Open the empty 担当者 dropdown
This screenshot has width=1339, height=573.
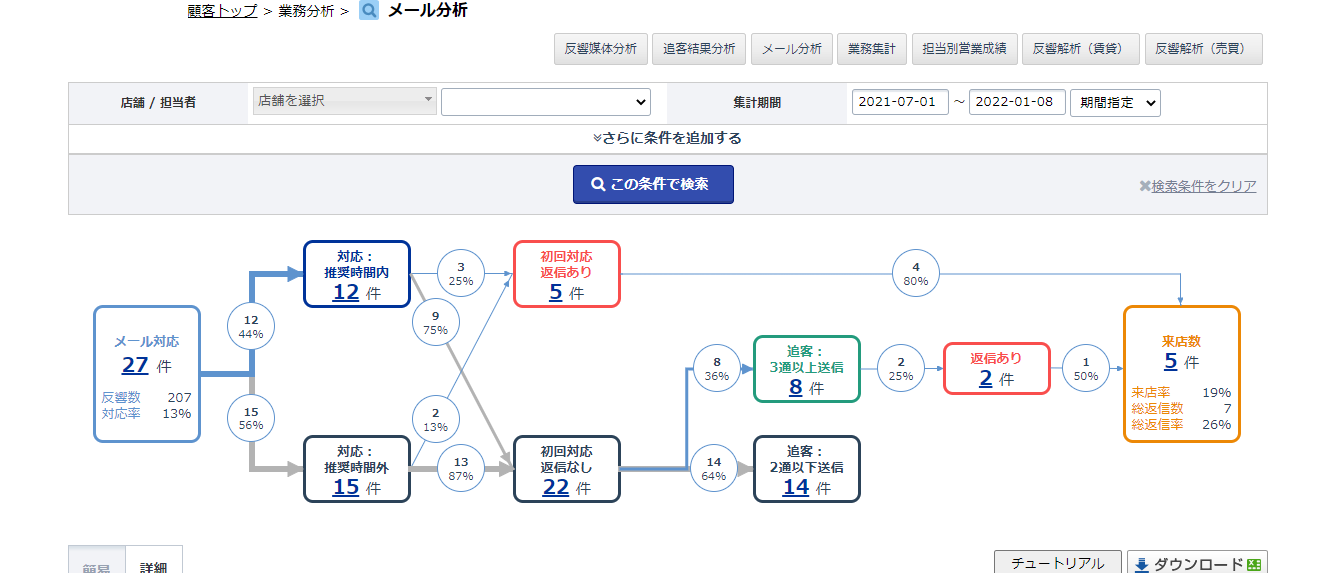click(545, 102)
